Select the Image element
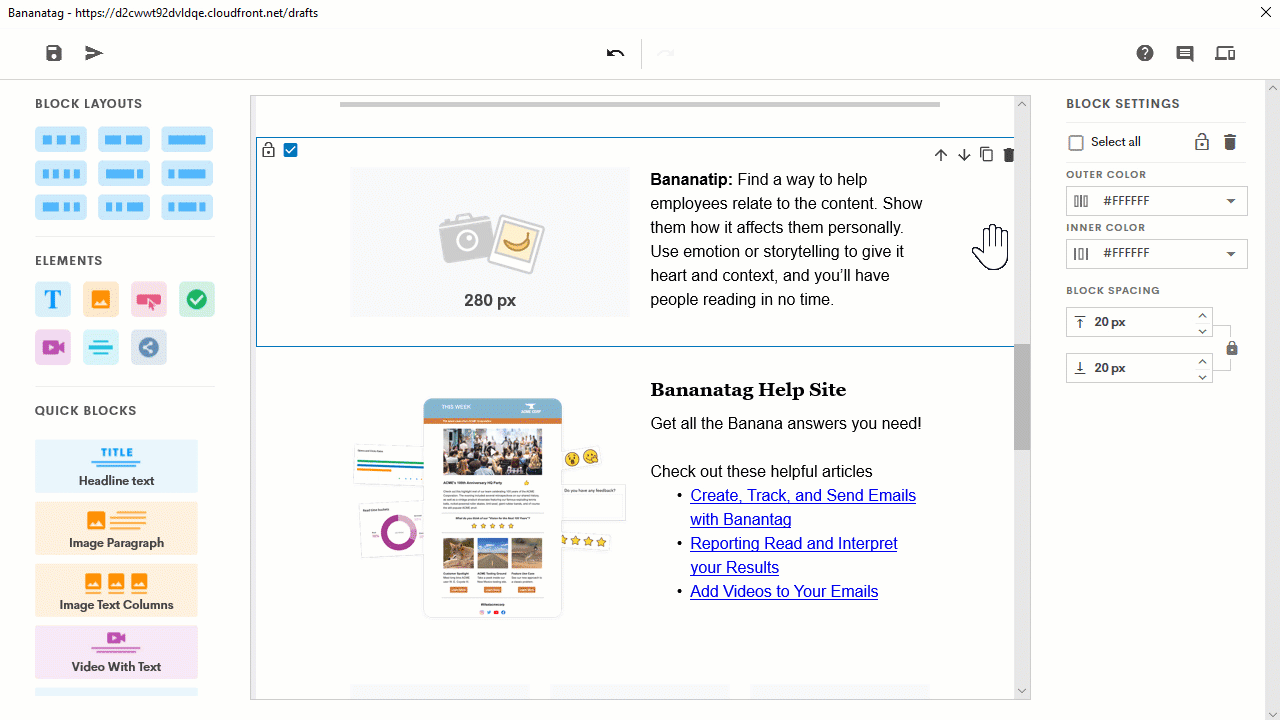1280x720 pixels. 101,299
